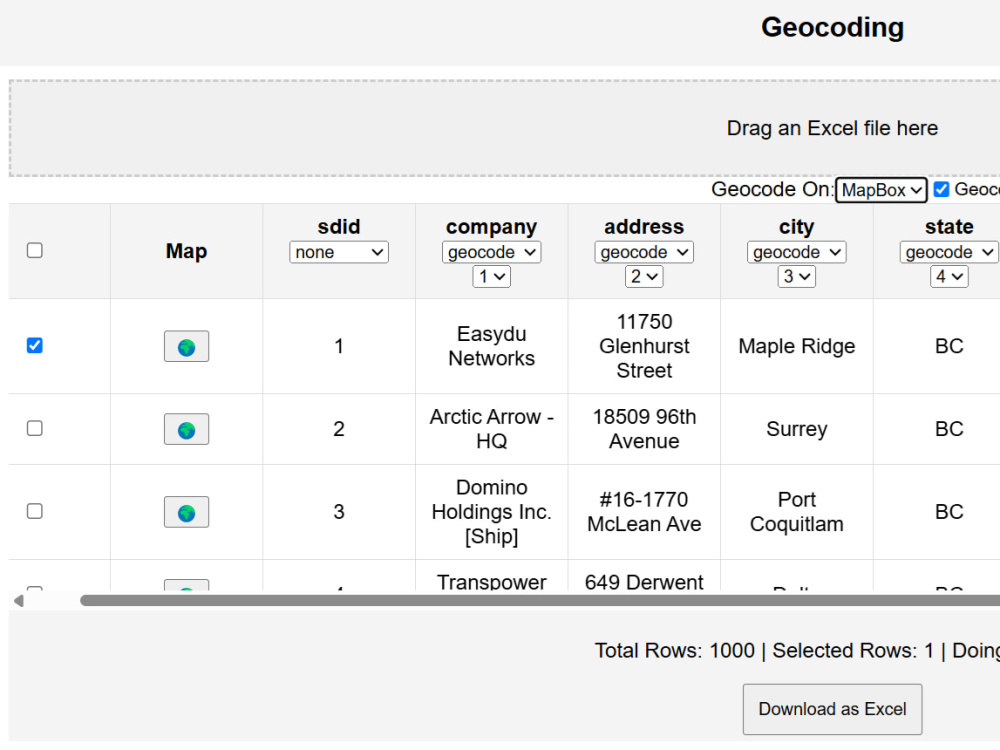
Task: Open the company order number dropdown
Action: click(x=491, y=277)
